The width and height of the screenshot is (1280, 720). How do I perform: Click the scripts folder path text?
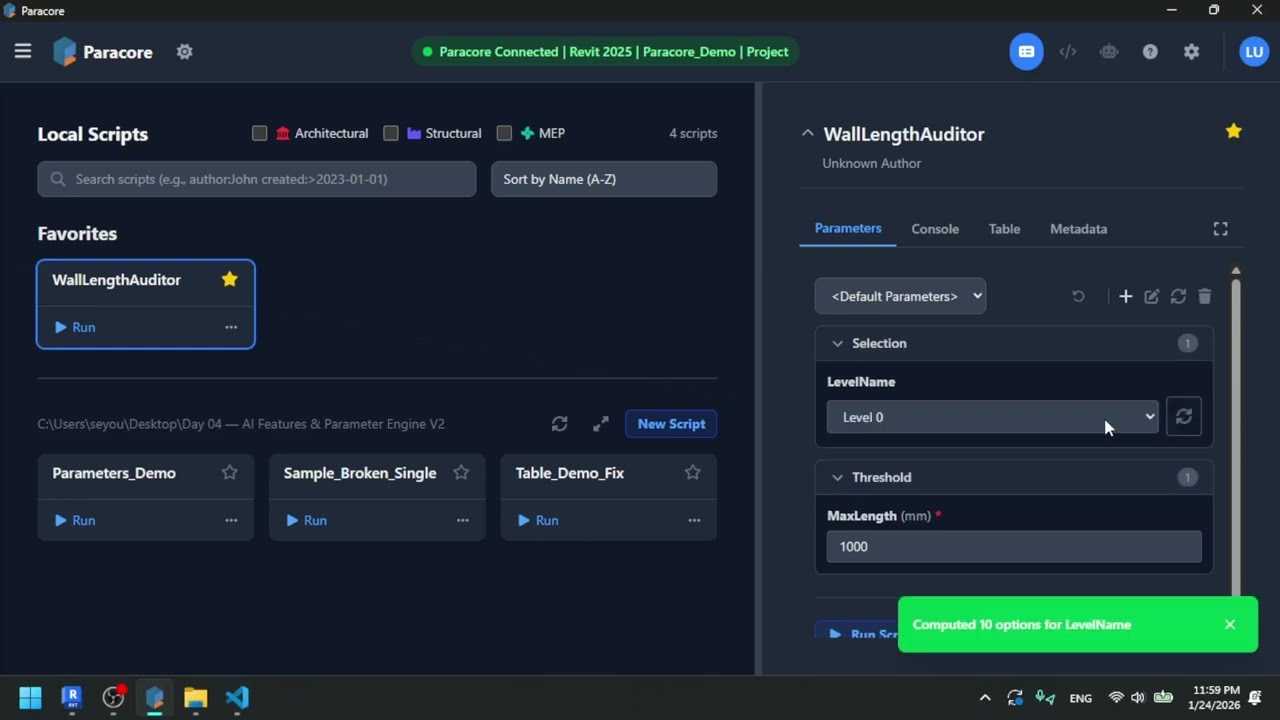(x=241, y=424)
